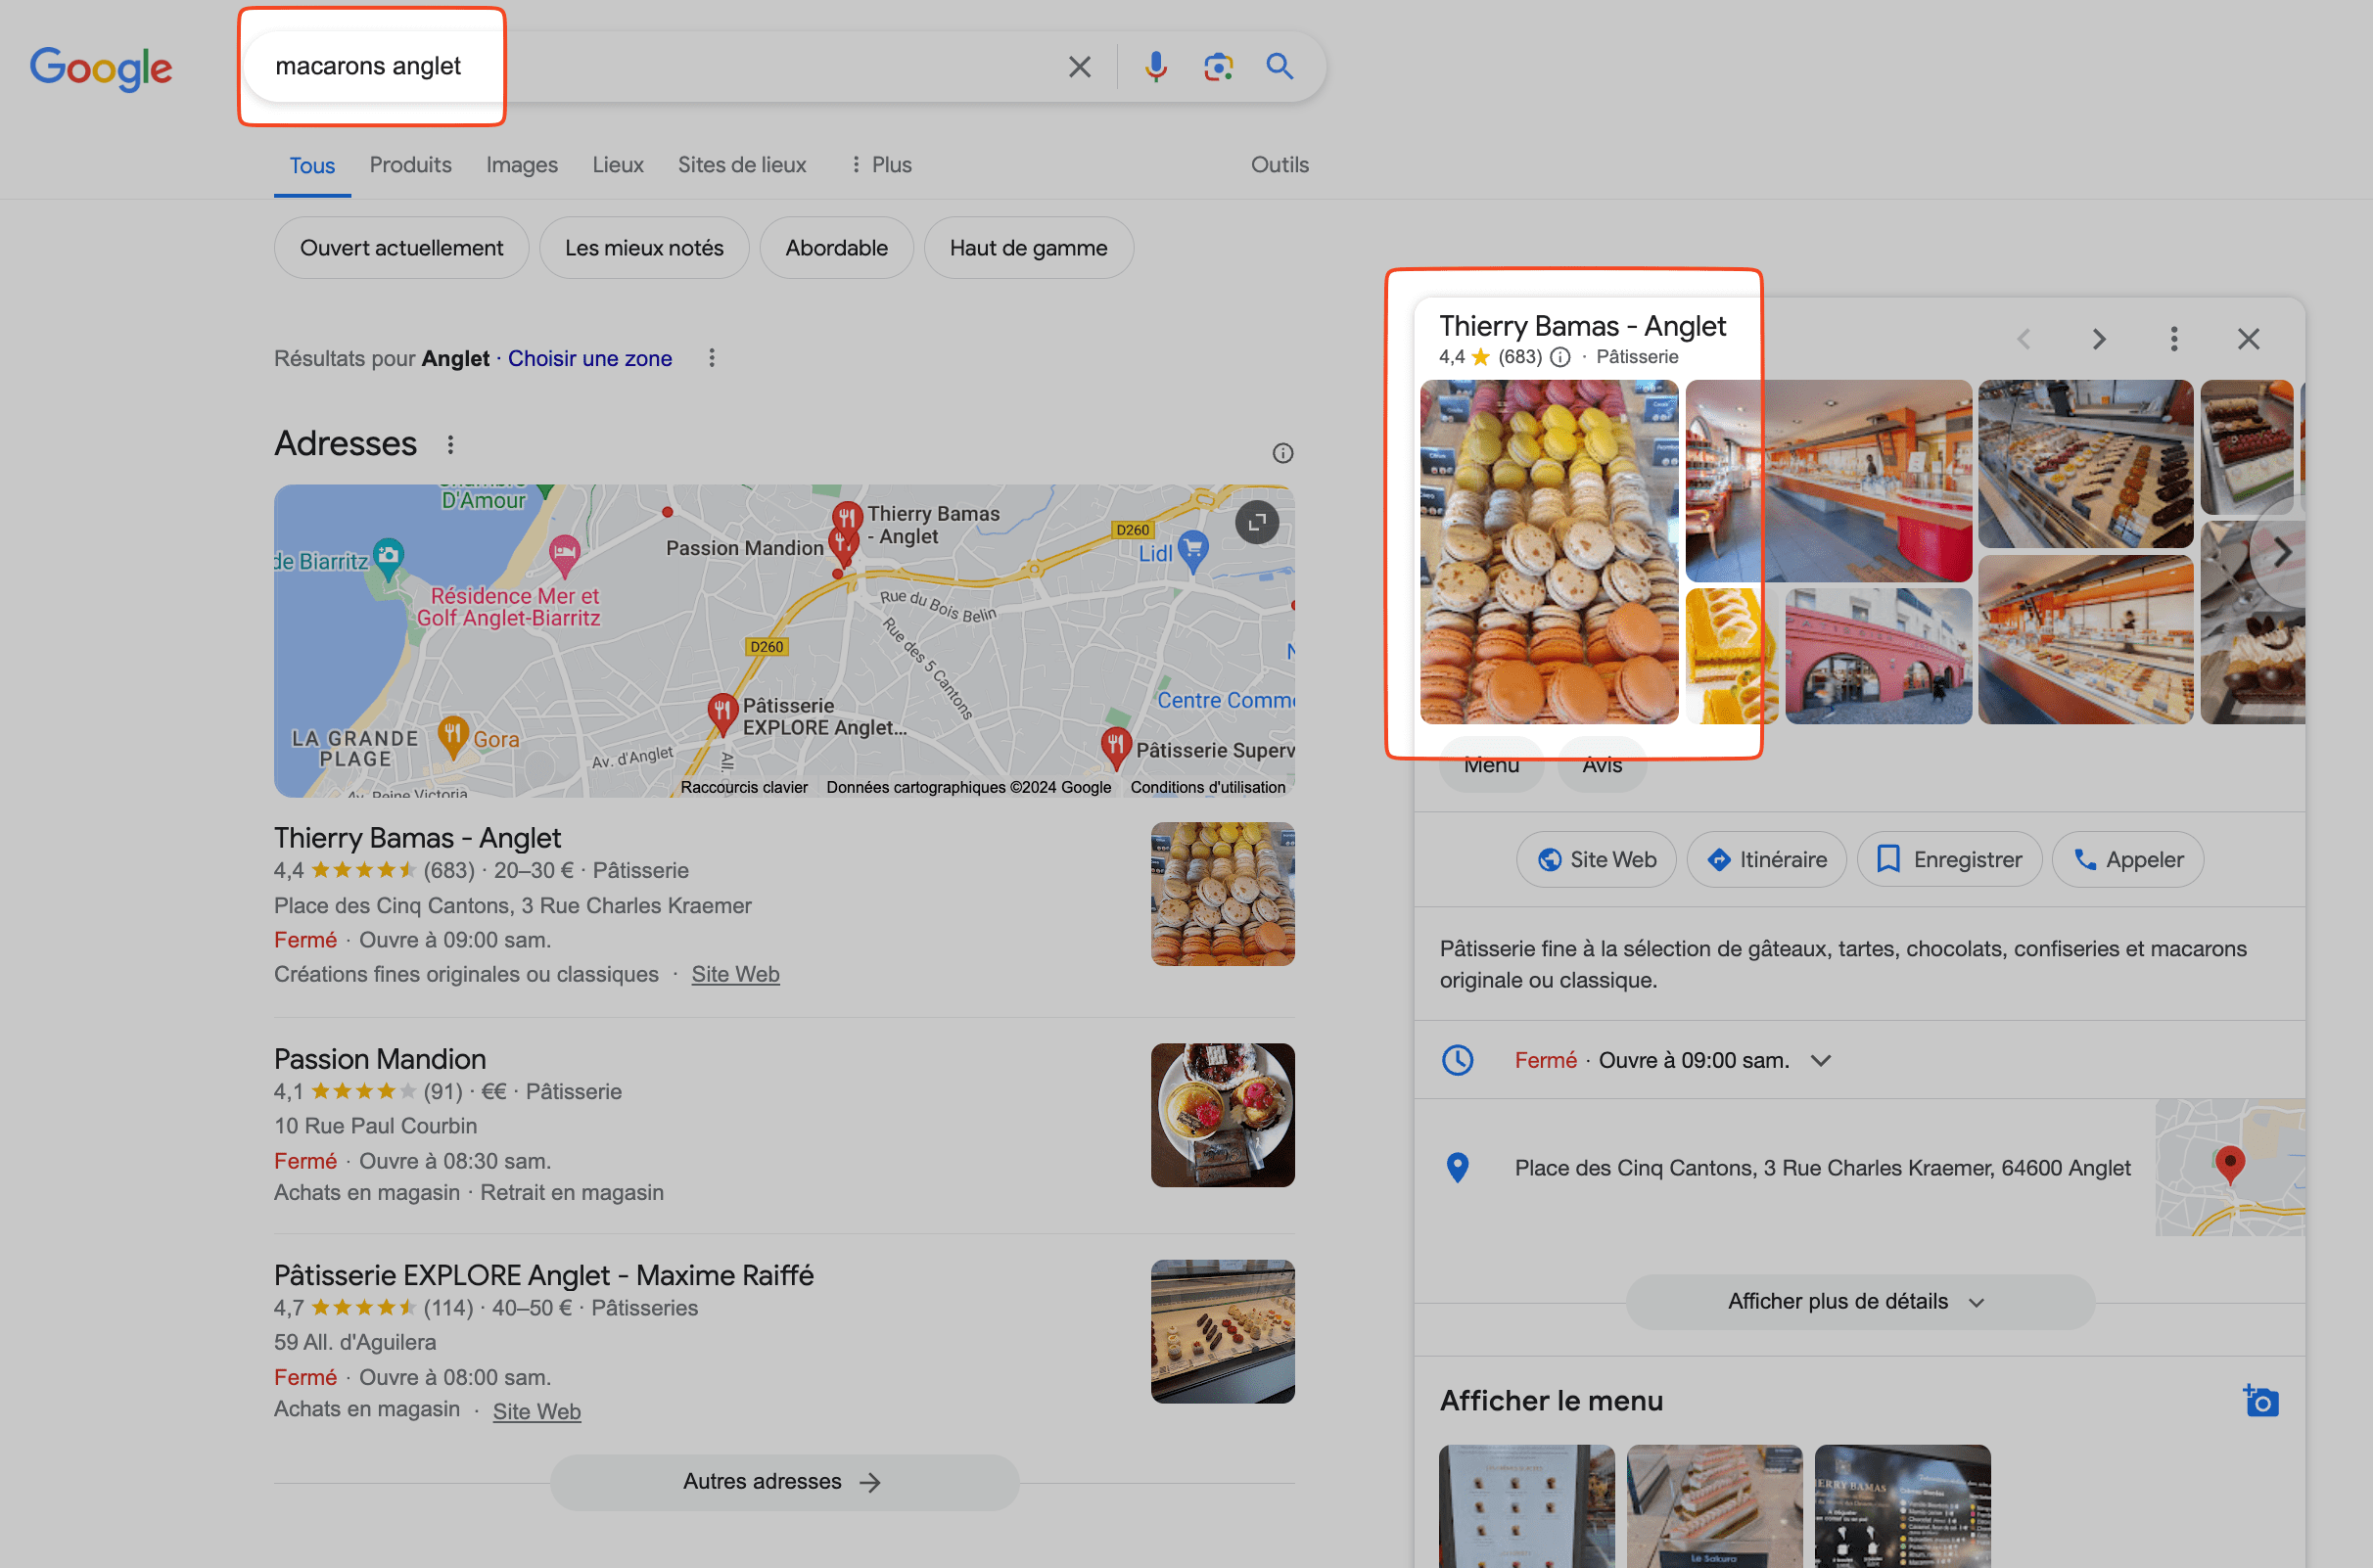Click the Enregistrer button
2373x1568 pixels.
[x=1948, y=860]
